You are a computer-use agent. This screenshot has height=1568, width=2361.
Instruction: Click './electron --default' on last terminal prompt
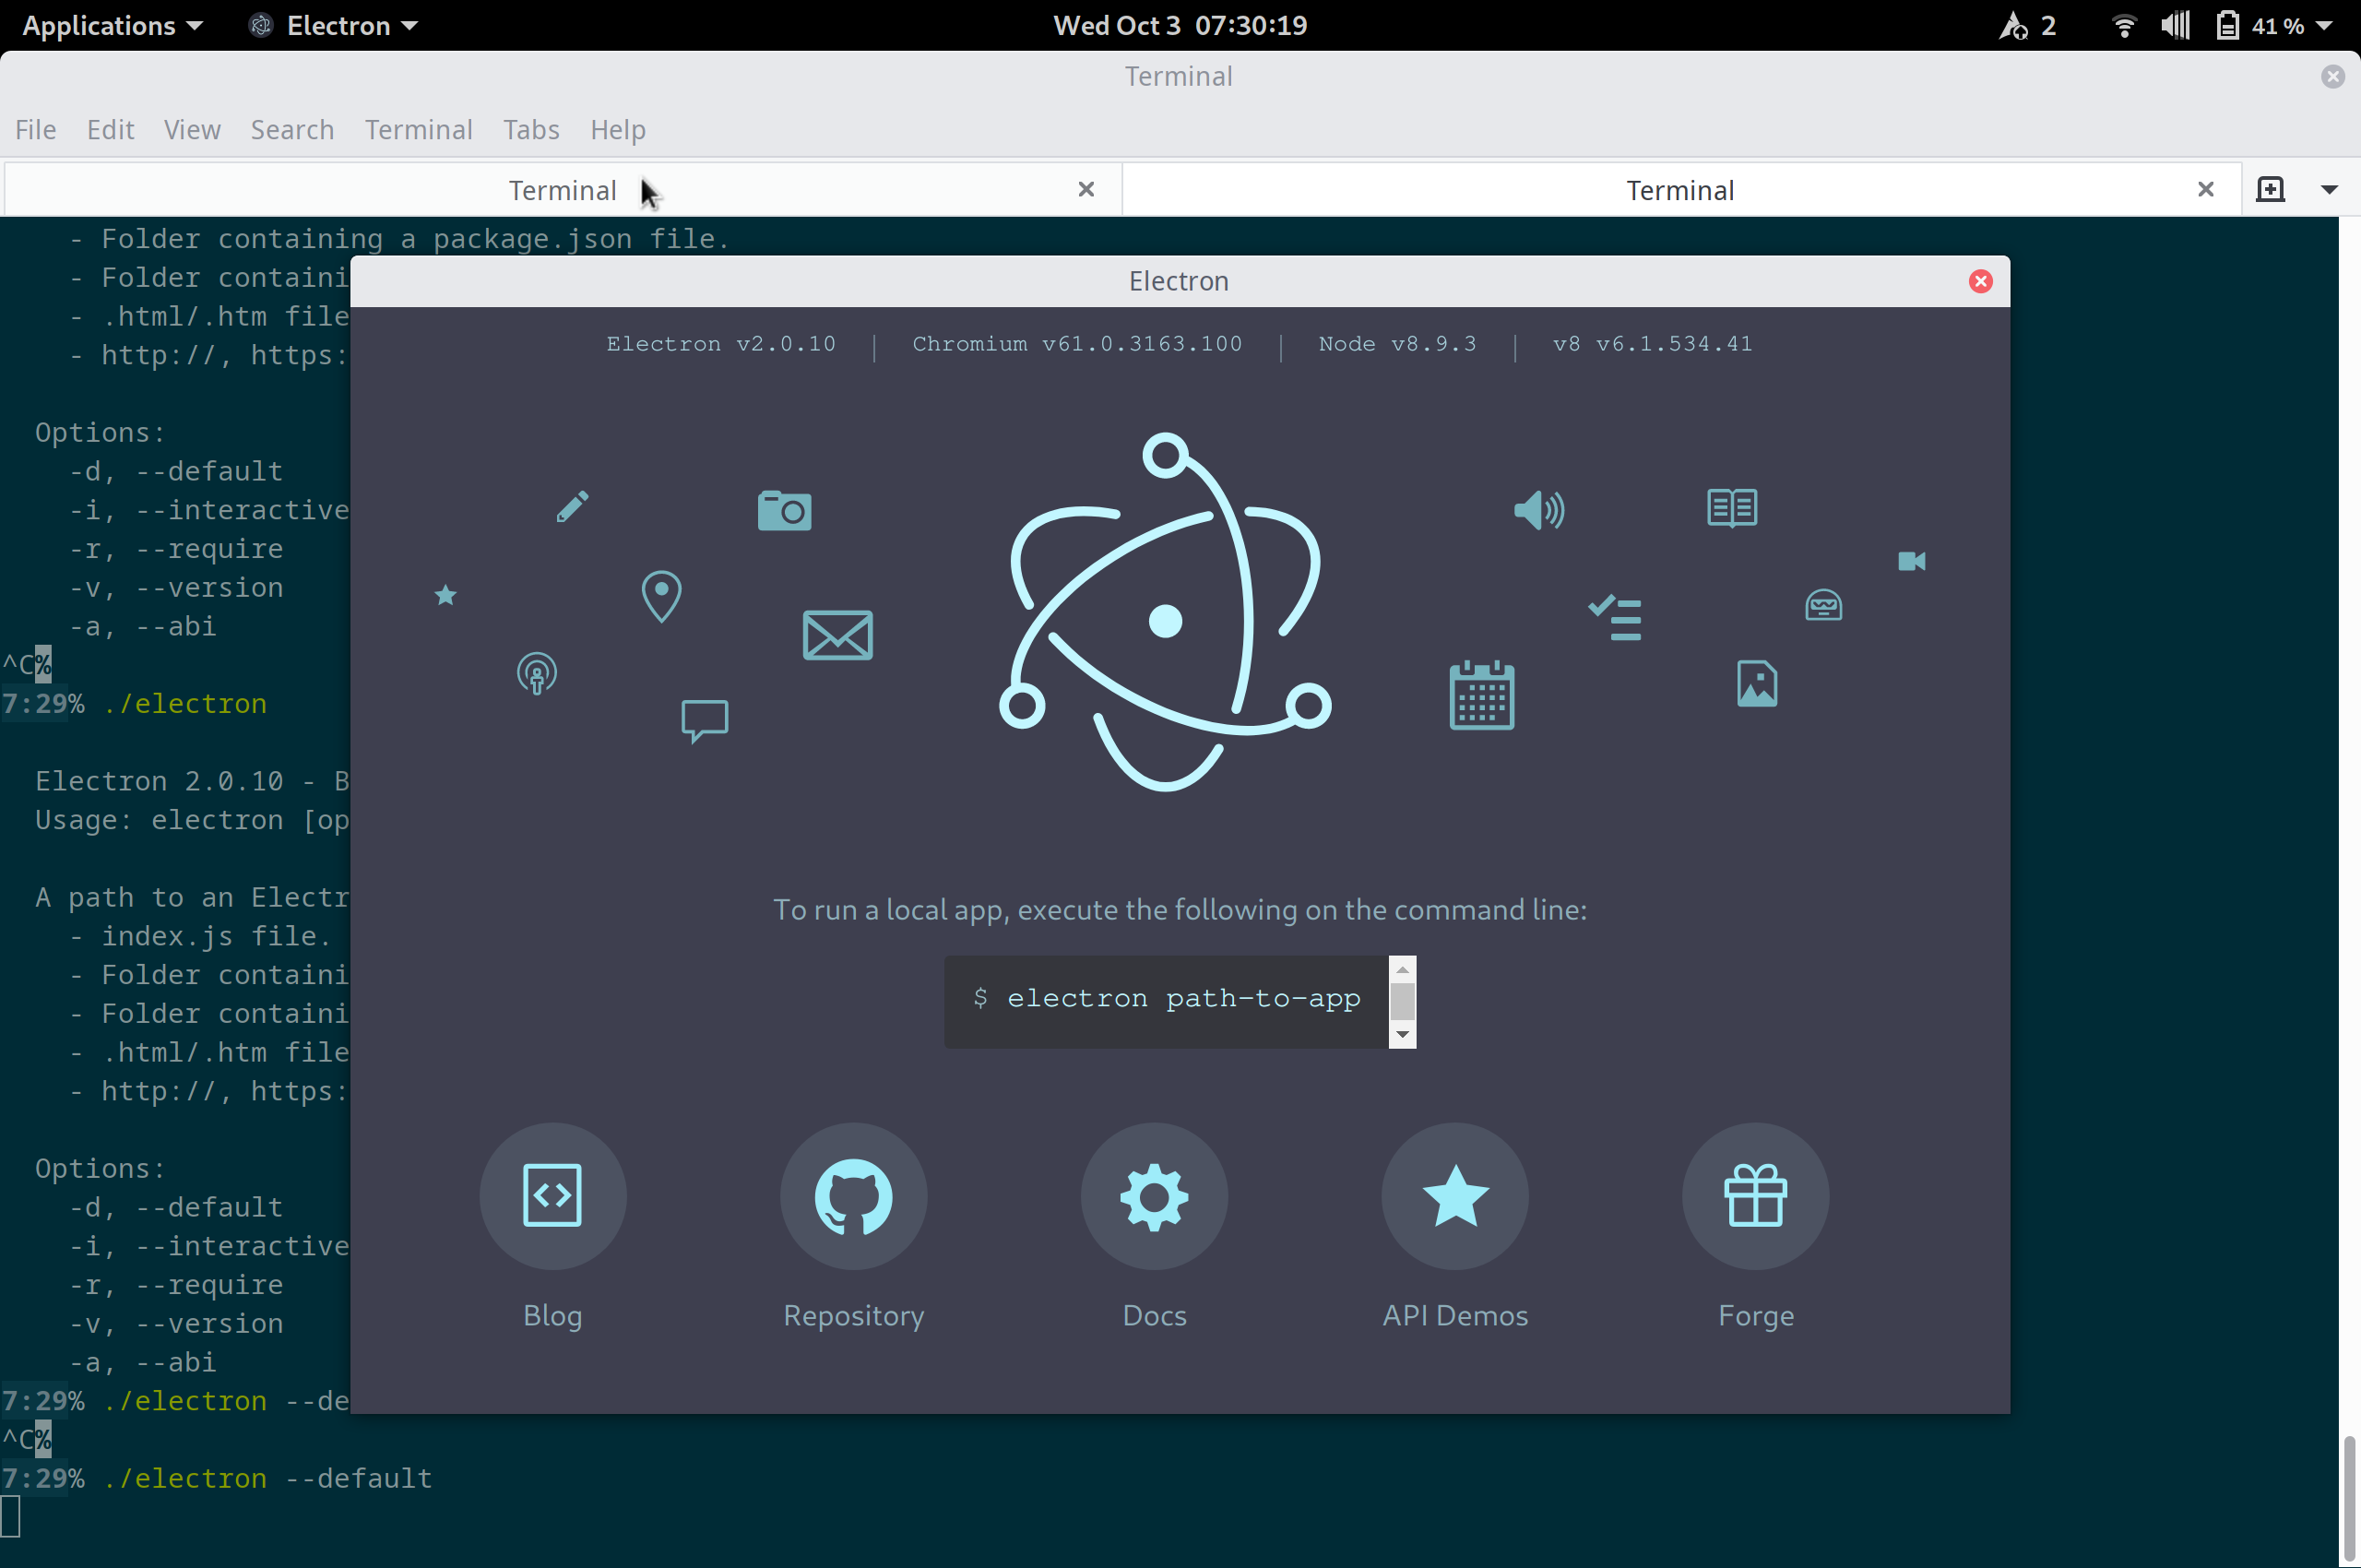pos(268,1478)
